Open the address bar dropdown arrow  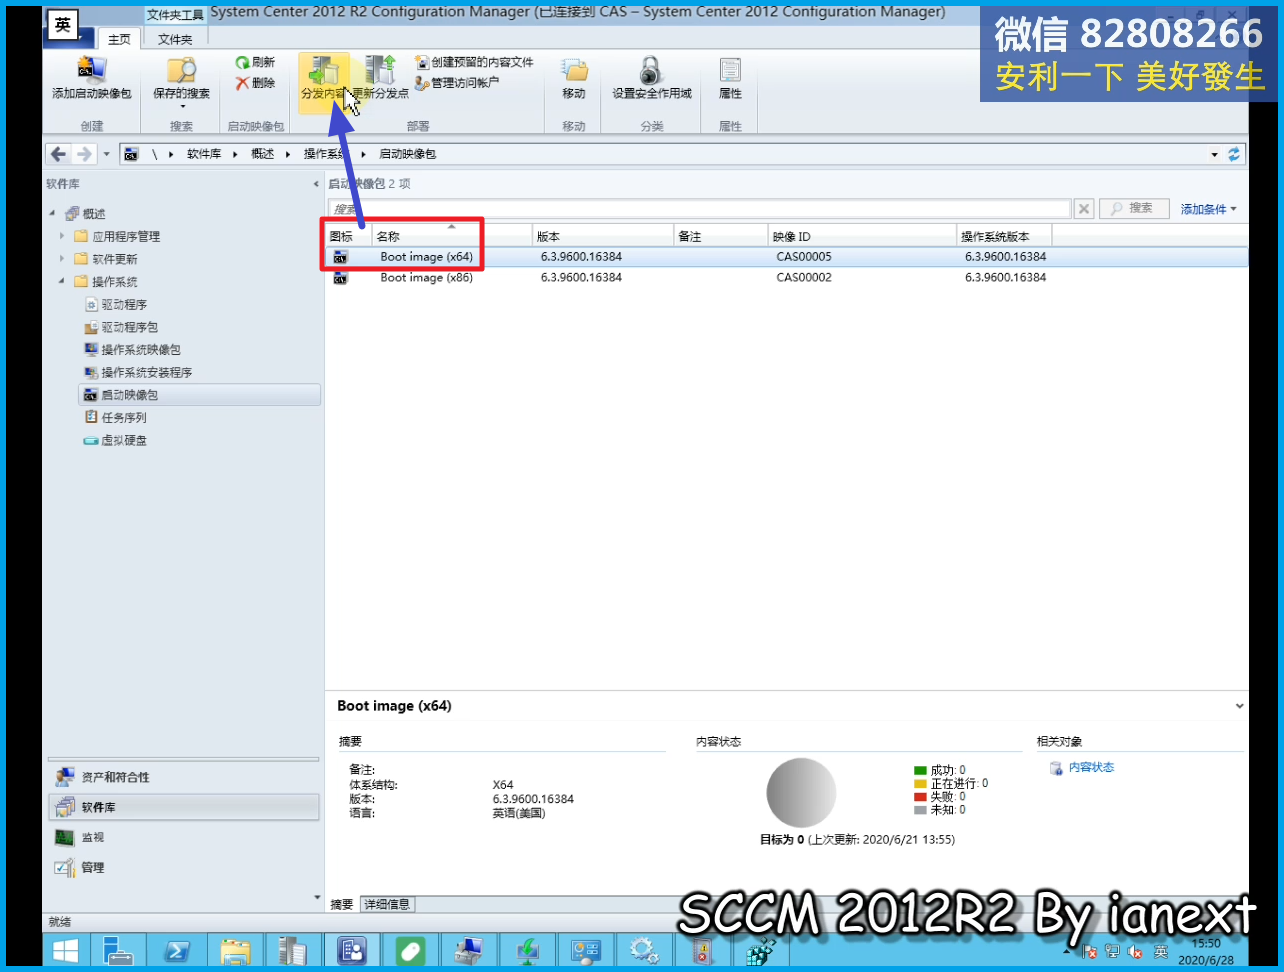(1215, 154)
